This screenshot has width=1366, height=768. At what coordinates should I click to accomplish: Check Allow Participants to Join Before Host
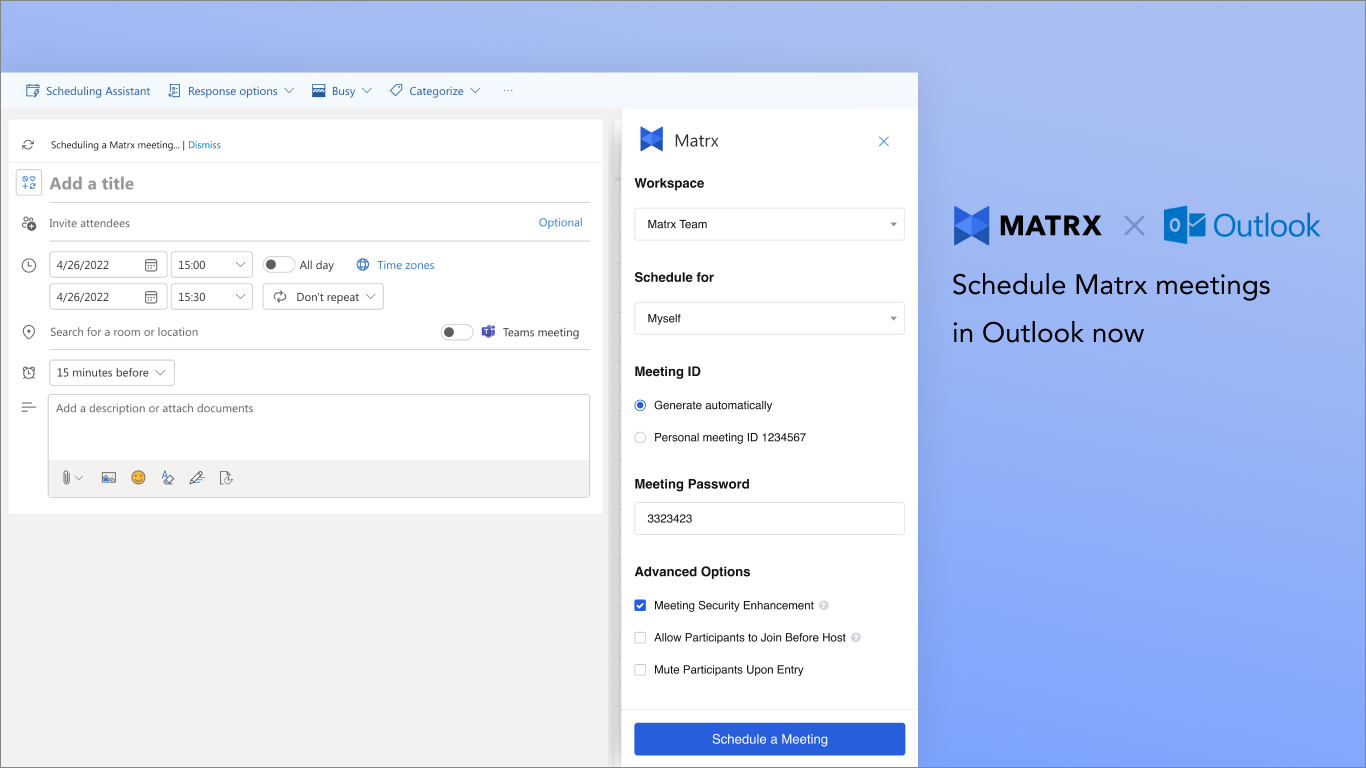[x=640, y=637]
